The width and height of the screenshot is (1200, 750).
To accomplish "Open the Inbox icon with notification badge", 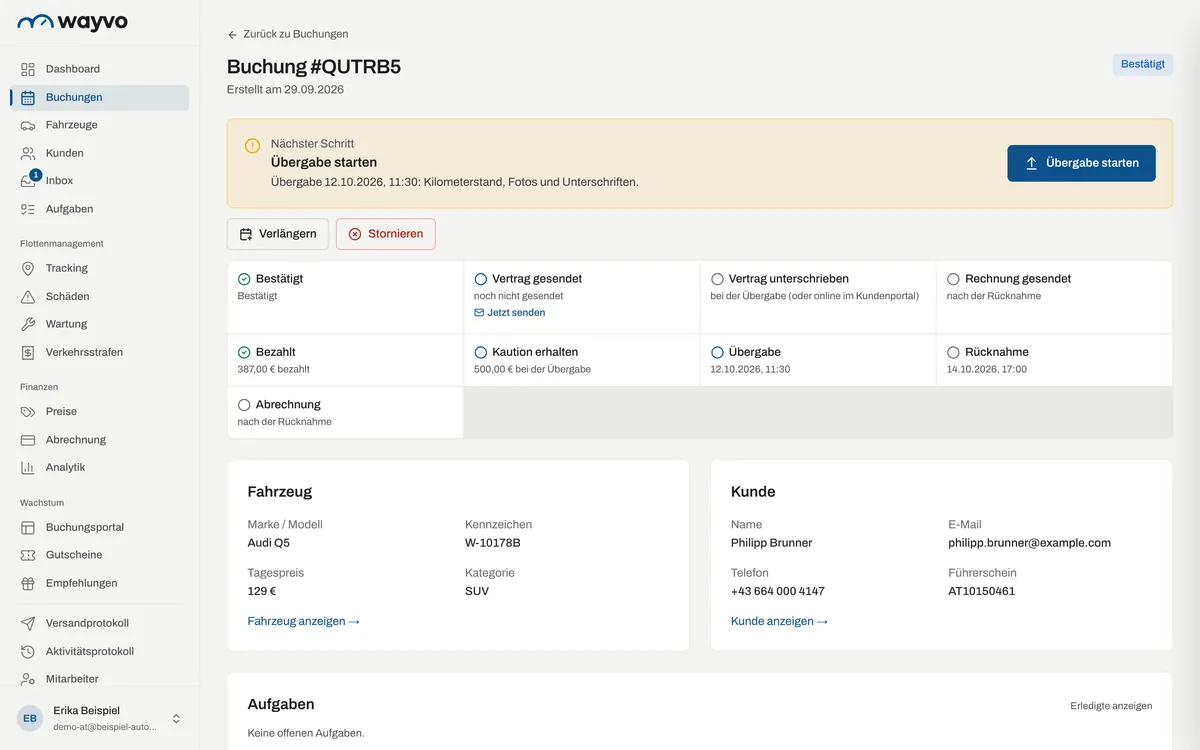I will pos(28,181).
